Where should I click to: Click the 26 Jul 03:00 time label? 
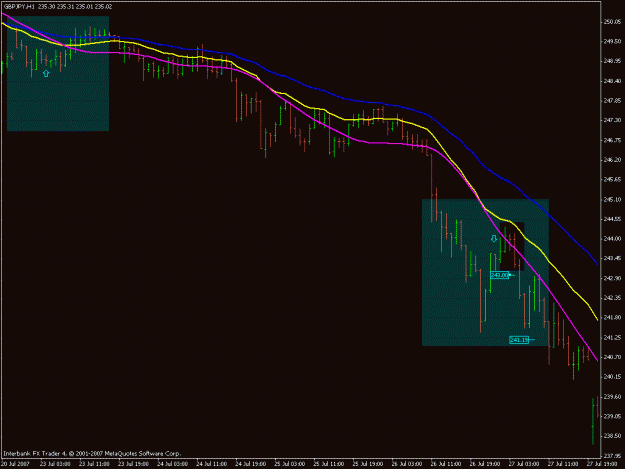click(x=407, y=464)
